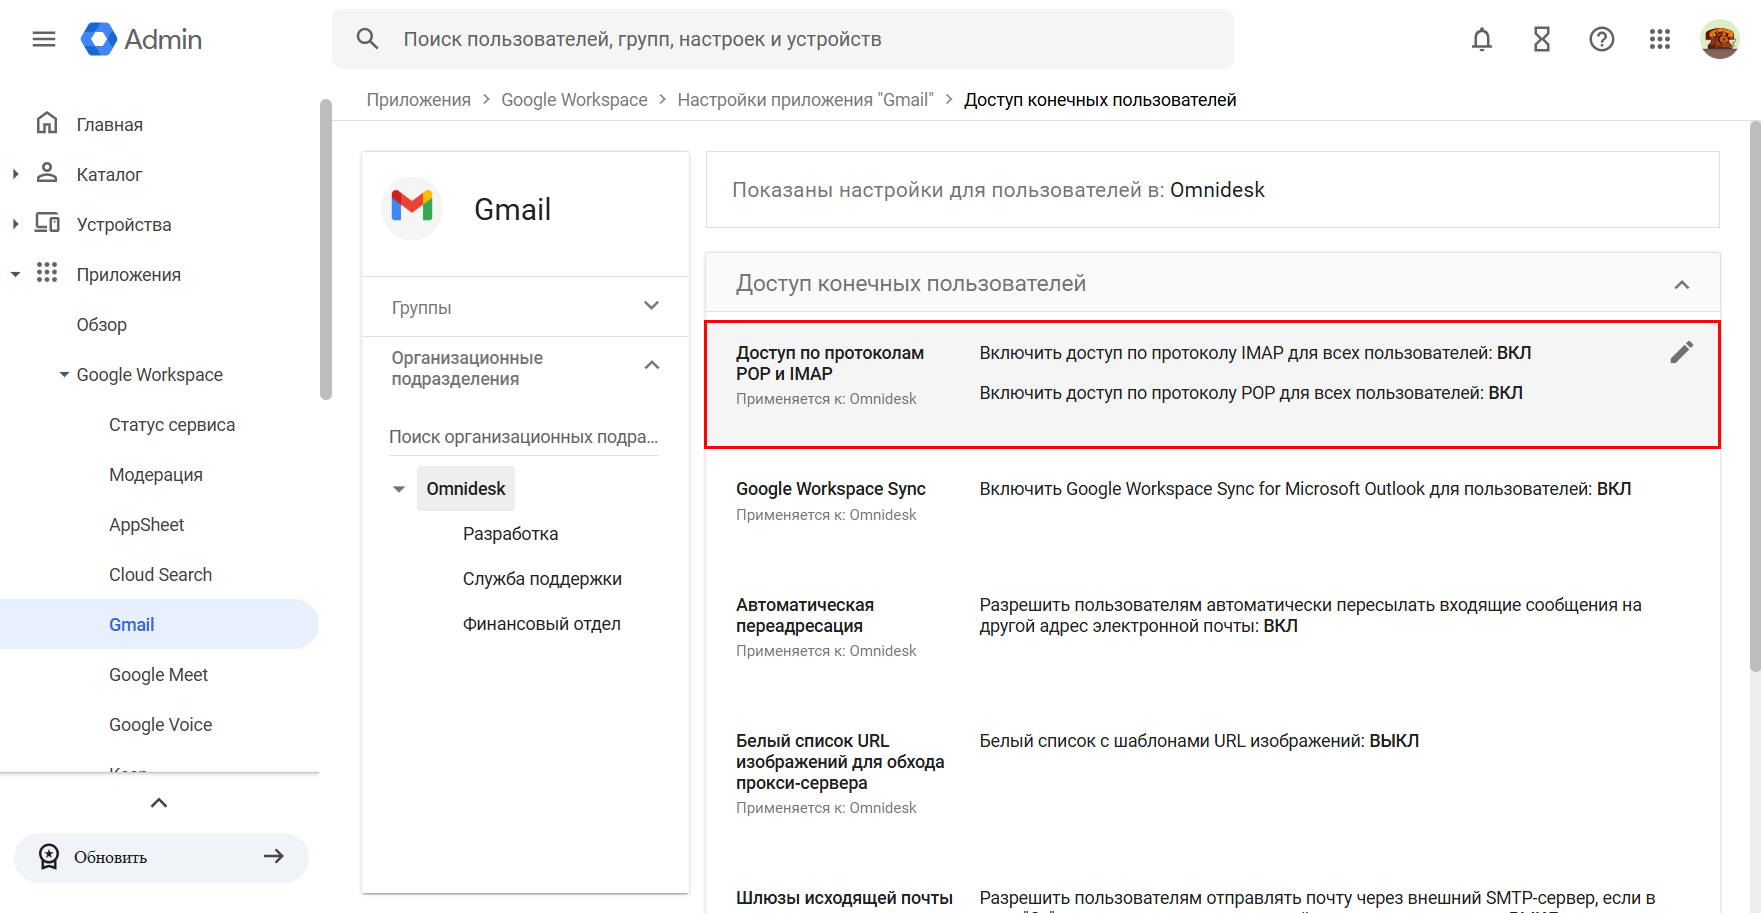Click the search users and settings field
The width and height of the screenshot is (1761, 913).
[x=782, y=39]
